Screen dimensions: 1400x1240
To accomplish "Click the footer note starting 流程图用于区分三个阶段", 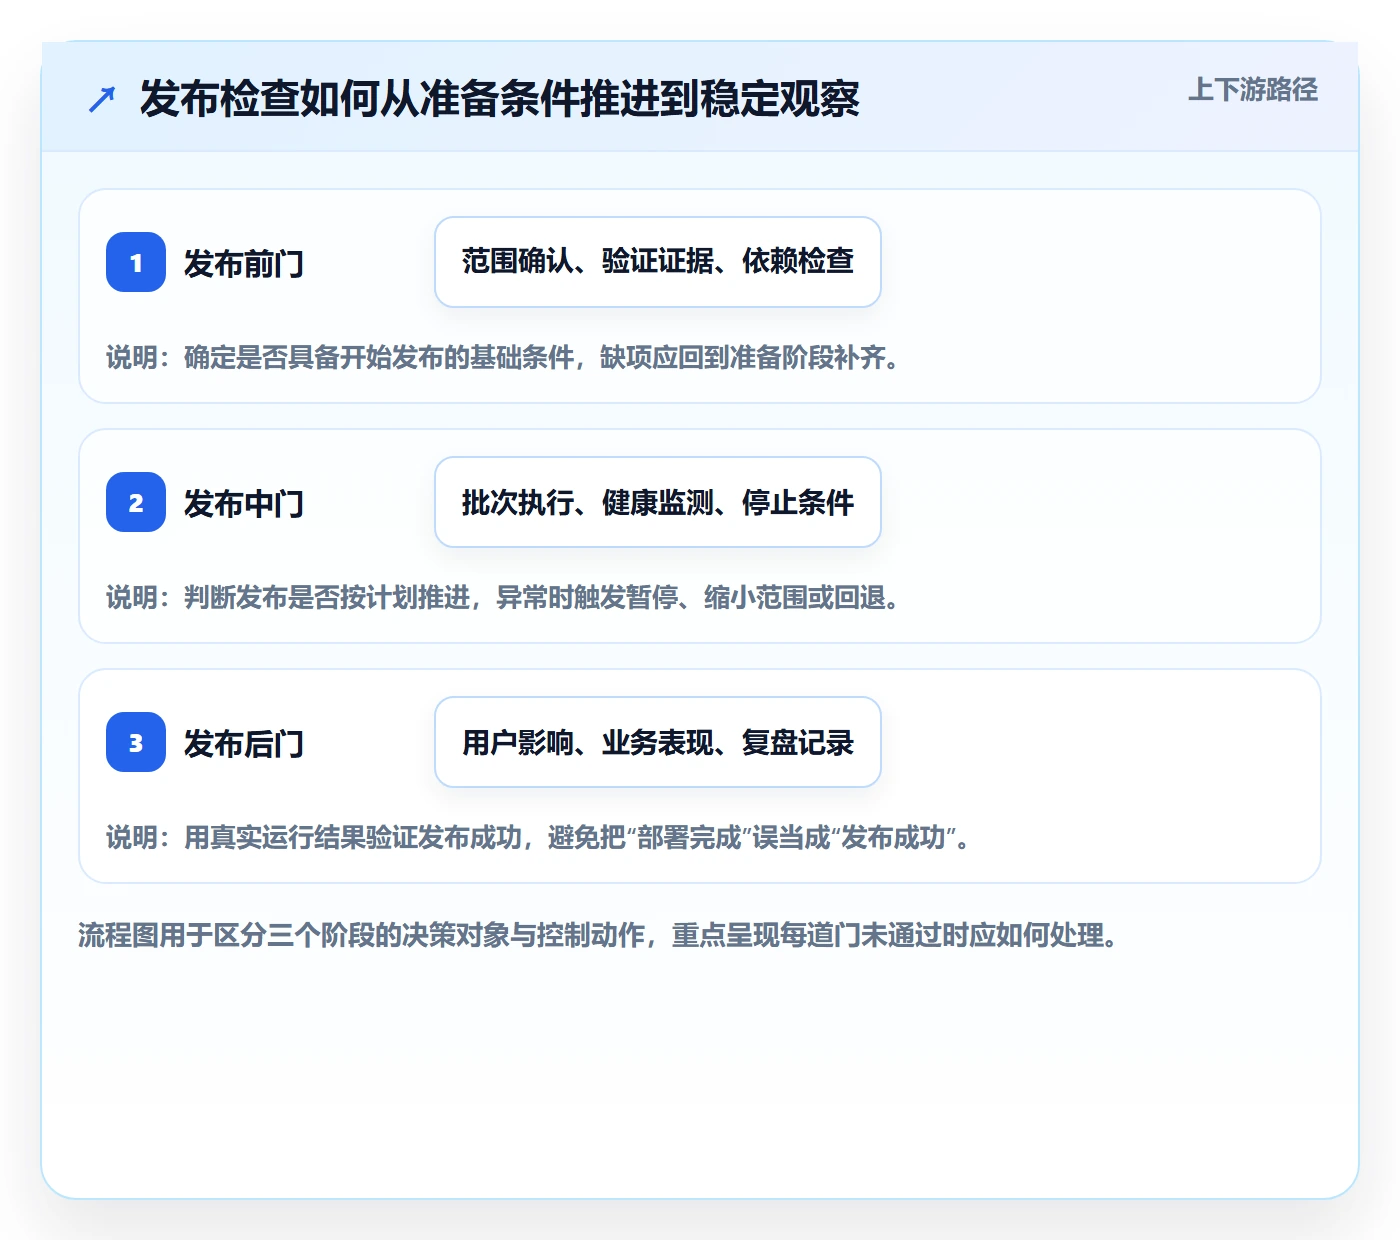I will pos(598,935).
